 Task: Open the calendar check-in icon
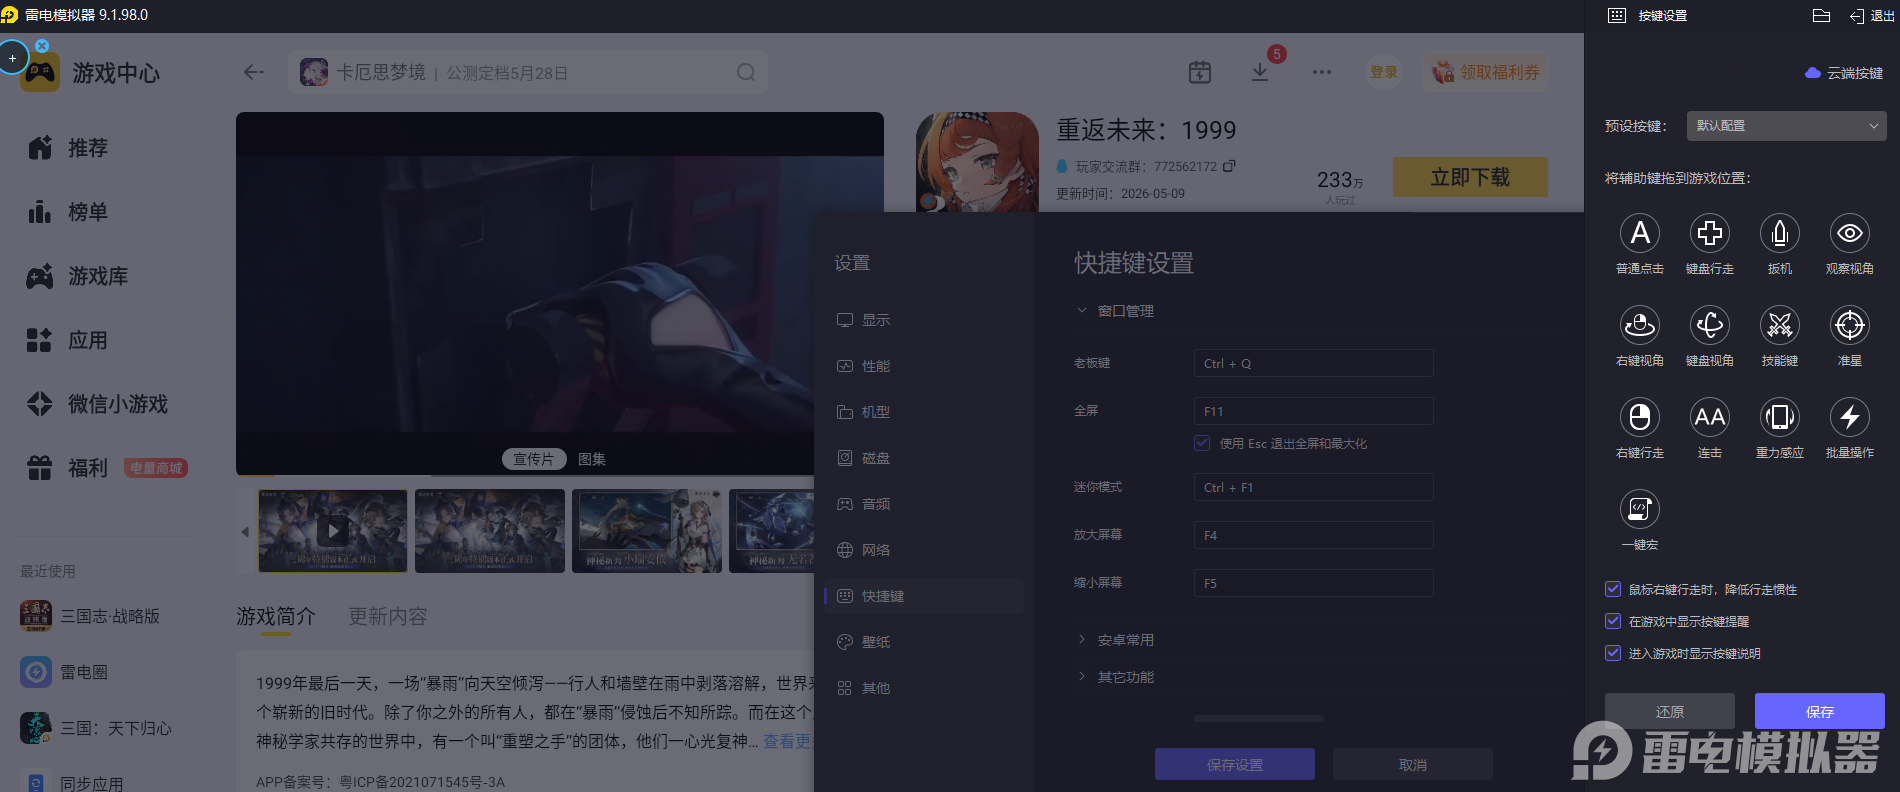tap(1200, 72)
